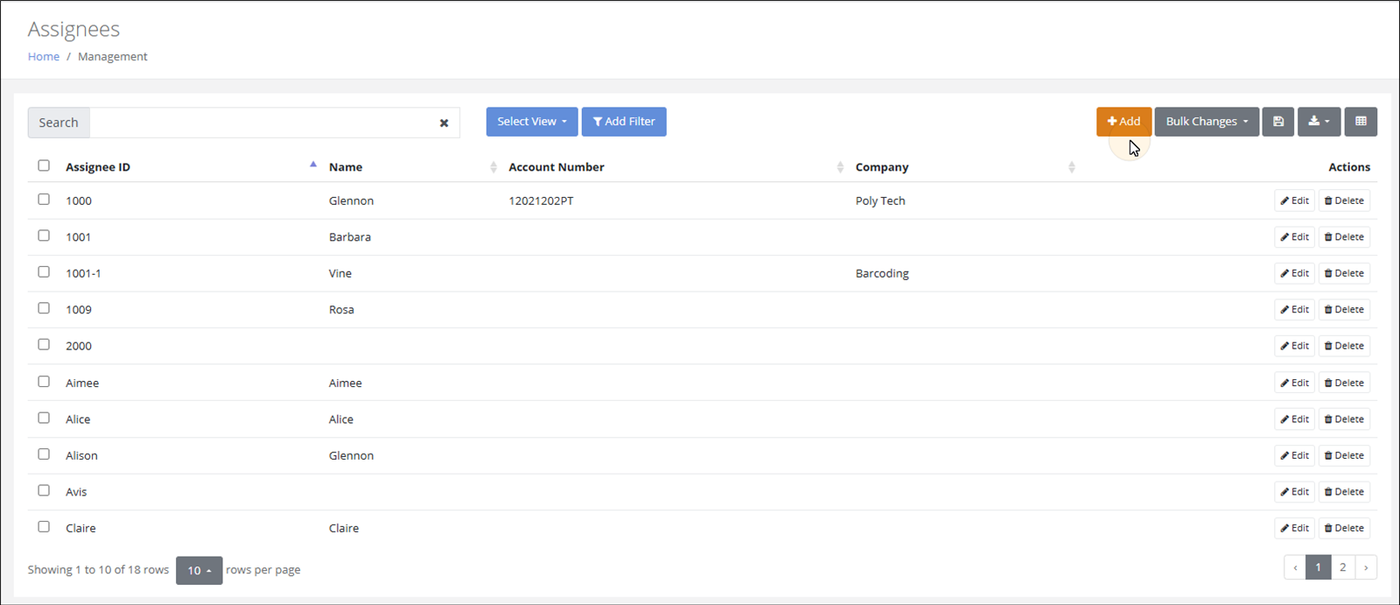Edit the Avis row
The height and width of the screenshot is (605, 1400).
pyautogui.click(x=1294, y=491)
